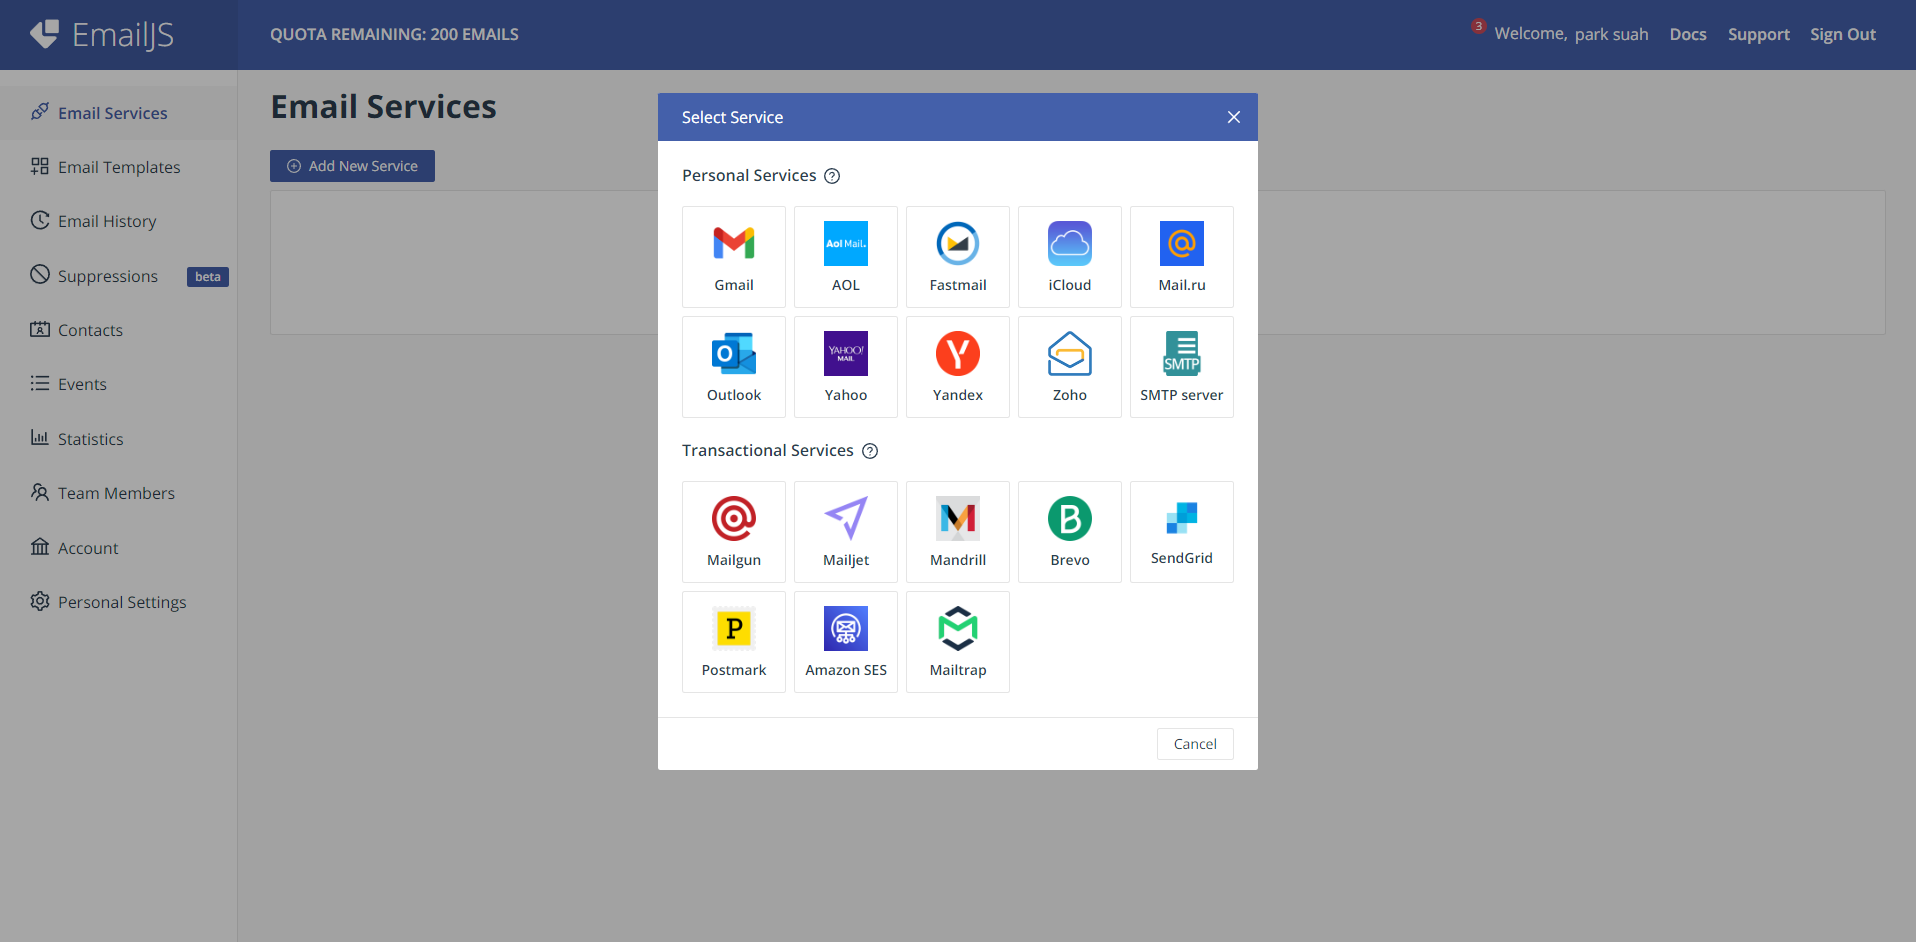Viewport: 1916px width, 942px height.
Task: Open the Docs link
Action: [x=1688, y=34]
